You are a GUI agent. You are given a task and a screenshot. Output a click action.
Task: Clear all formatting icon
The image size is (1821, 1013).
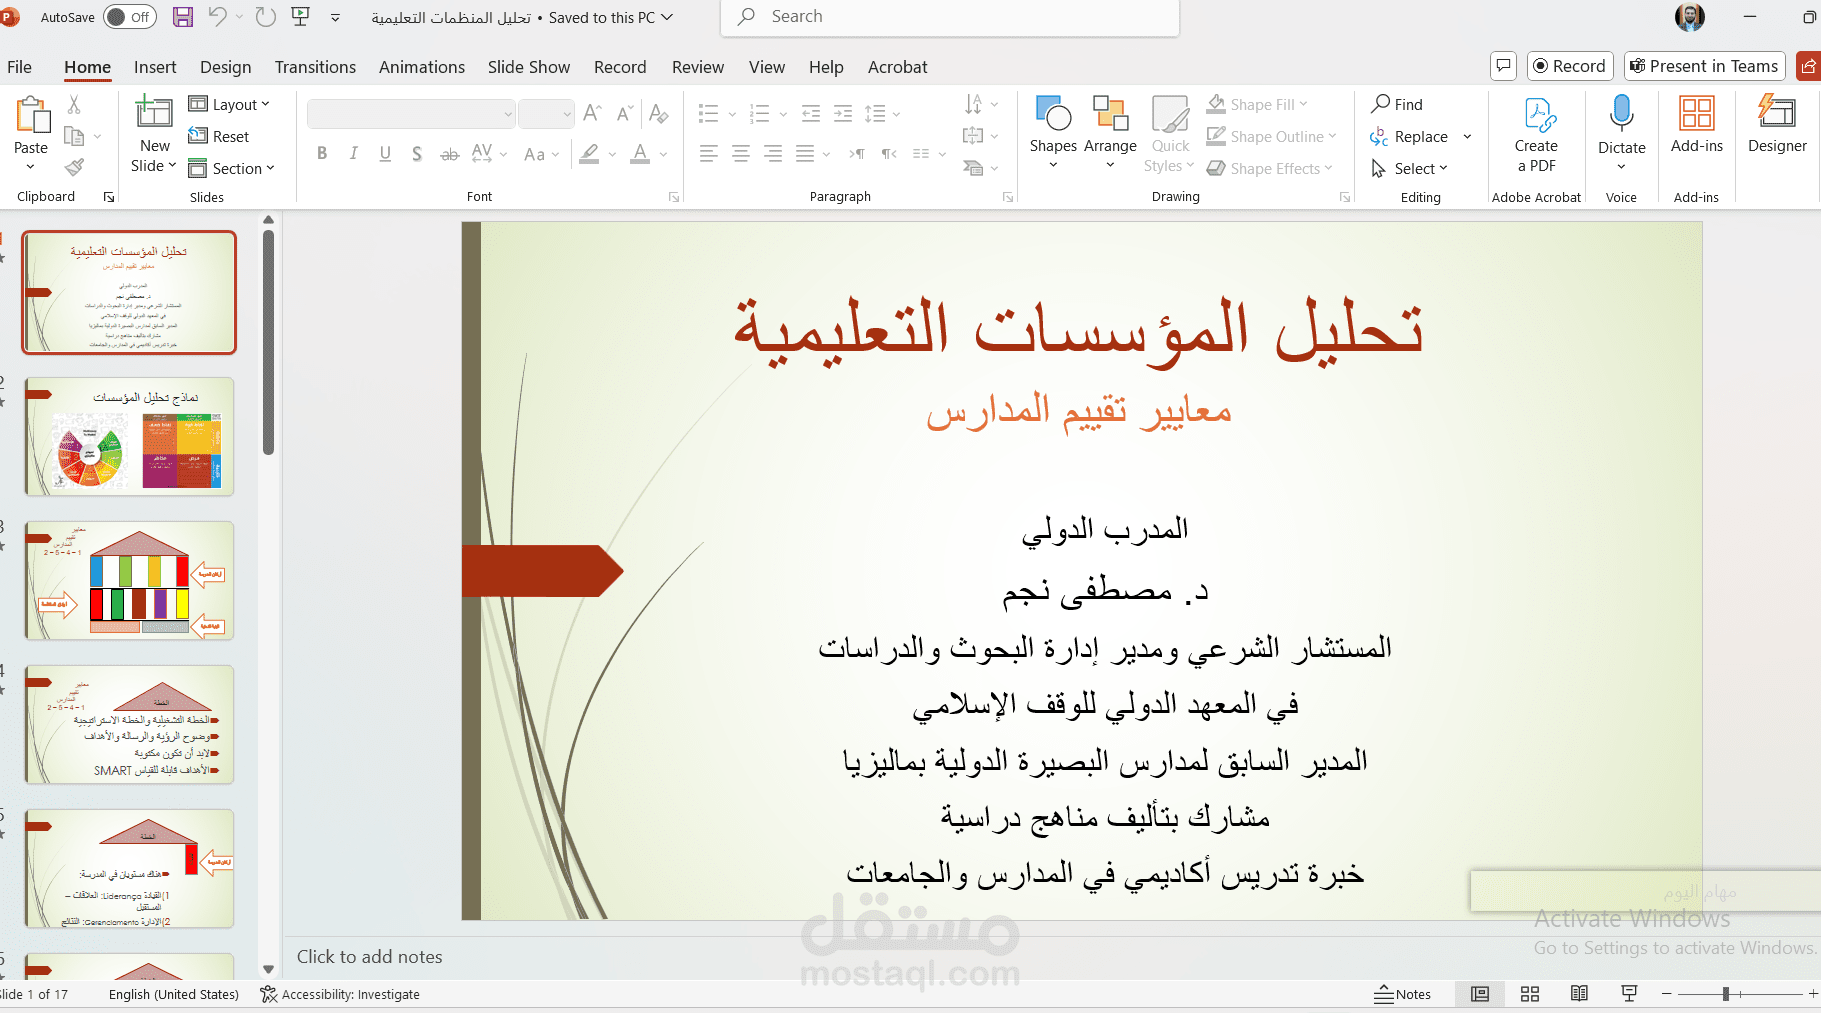pos(658,113)
